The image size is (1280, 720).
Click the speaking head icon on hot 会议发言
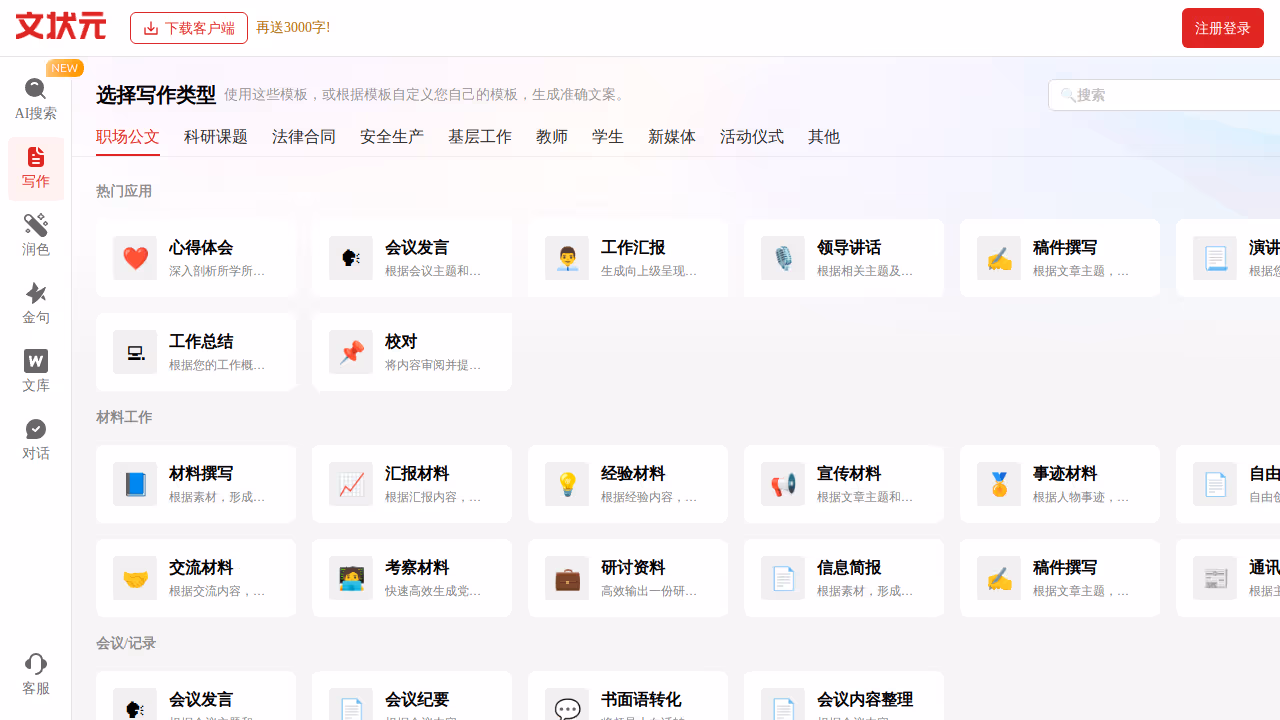[351, 258]
